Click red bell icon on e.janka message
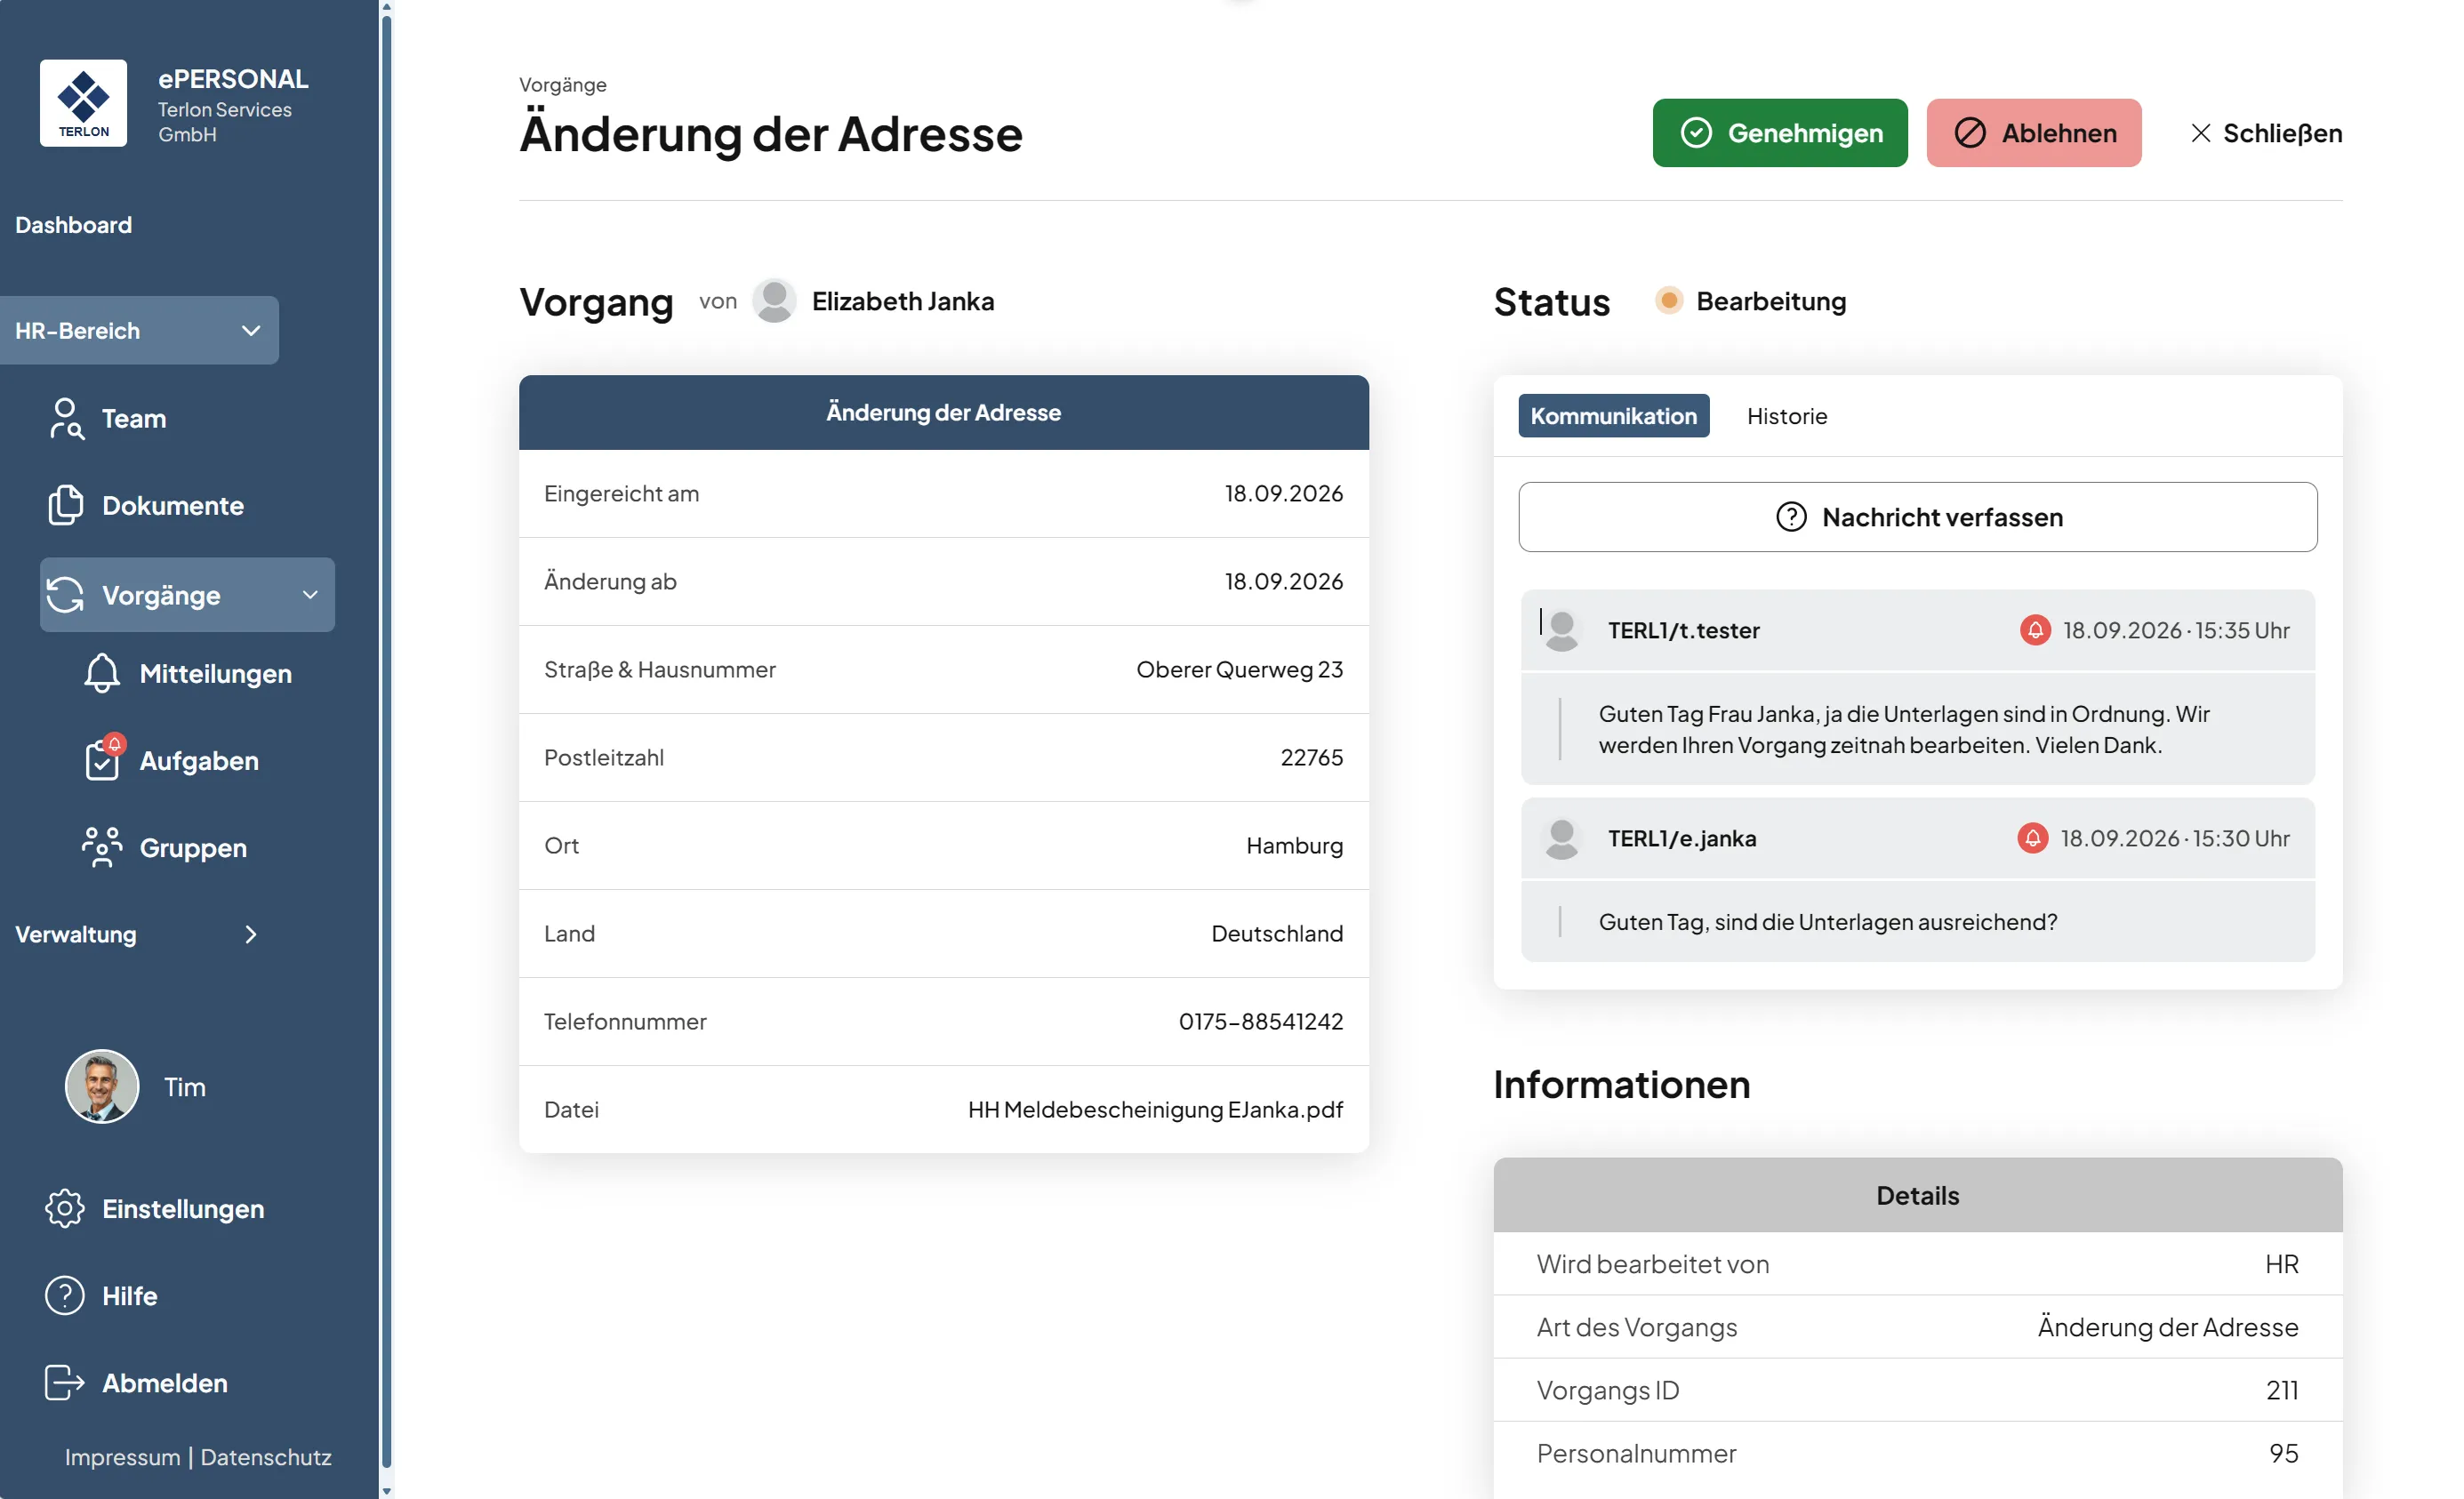Screen dimensions: 2464x1499 tap(2032, 838)
